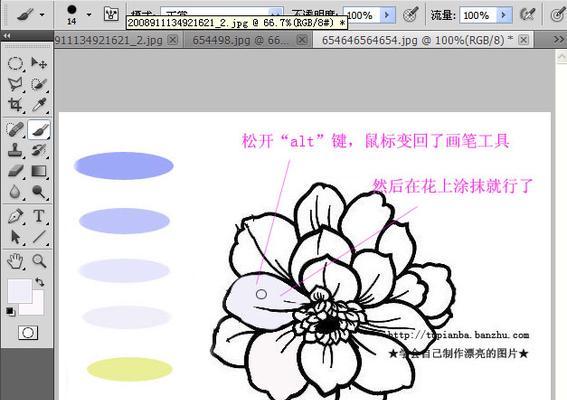This screenshot has width=567, height=400.
Task: Toggle tablet pressure for opacity
Action: point(411,15)
